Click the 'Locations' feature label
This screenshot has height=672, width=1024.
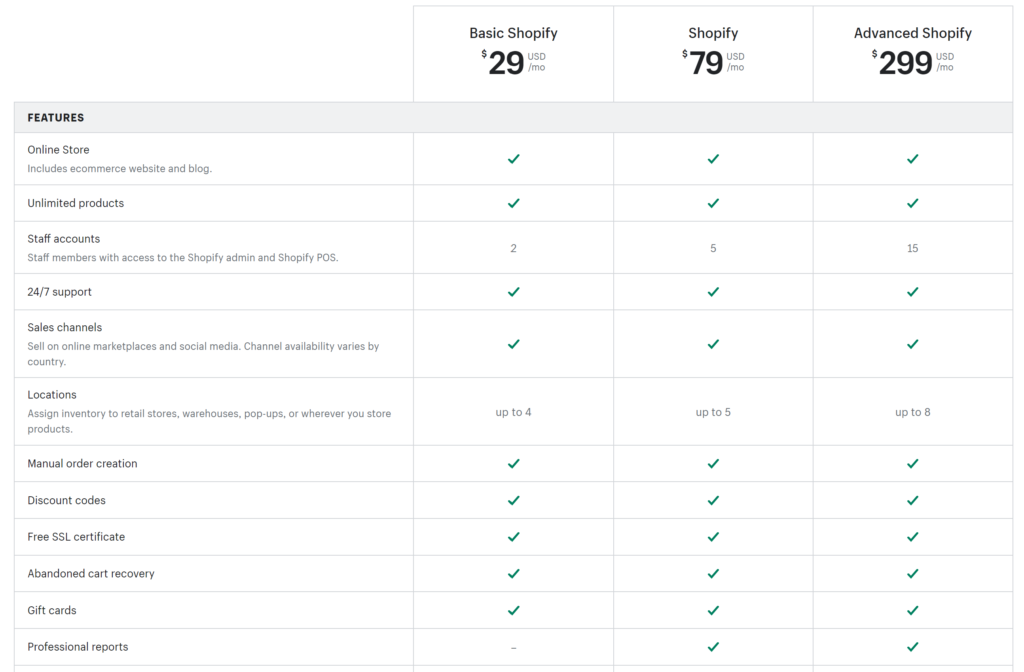pos(52,394)
